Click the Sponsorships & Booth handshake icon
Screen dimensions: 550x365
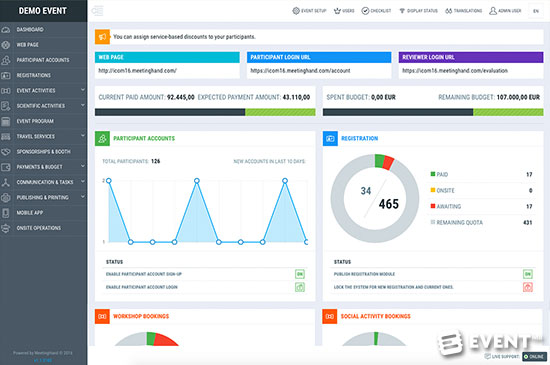6,152
